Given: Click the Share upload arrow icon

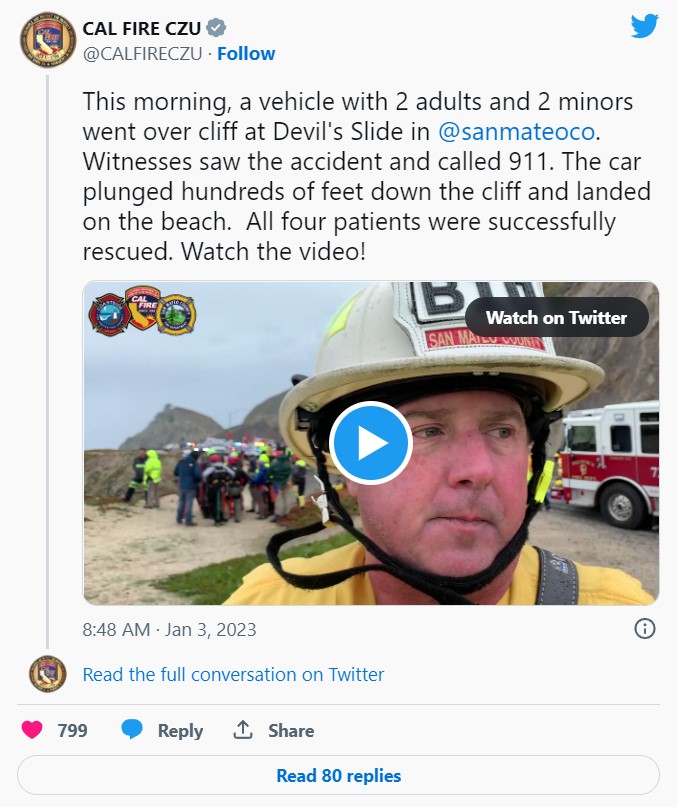Looking at the screenshot, I should tap(243, 730).
